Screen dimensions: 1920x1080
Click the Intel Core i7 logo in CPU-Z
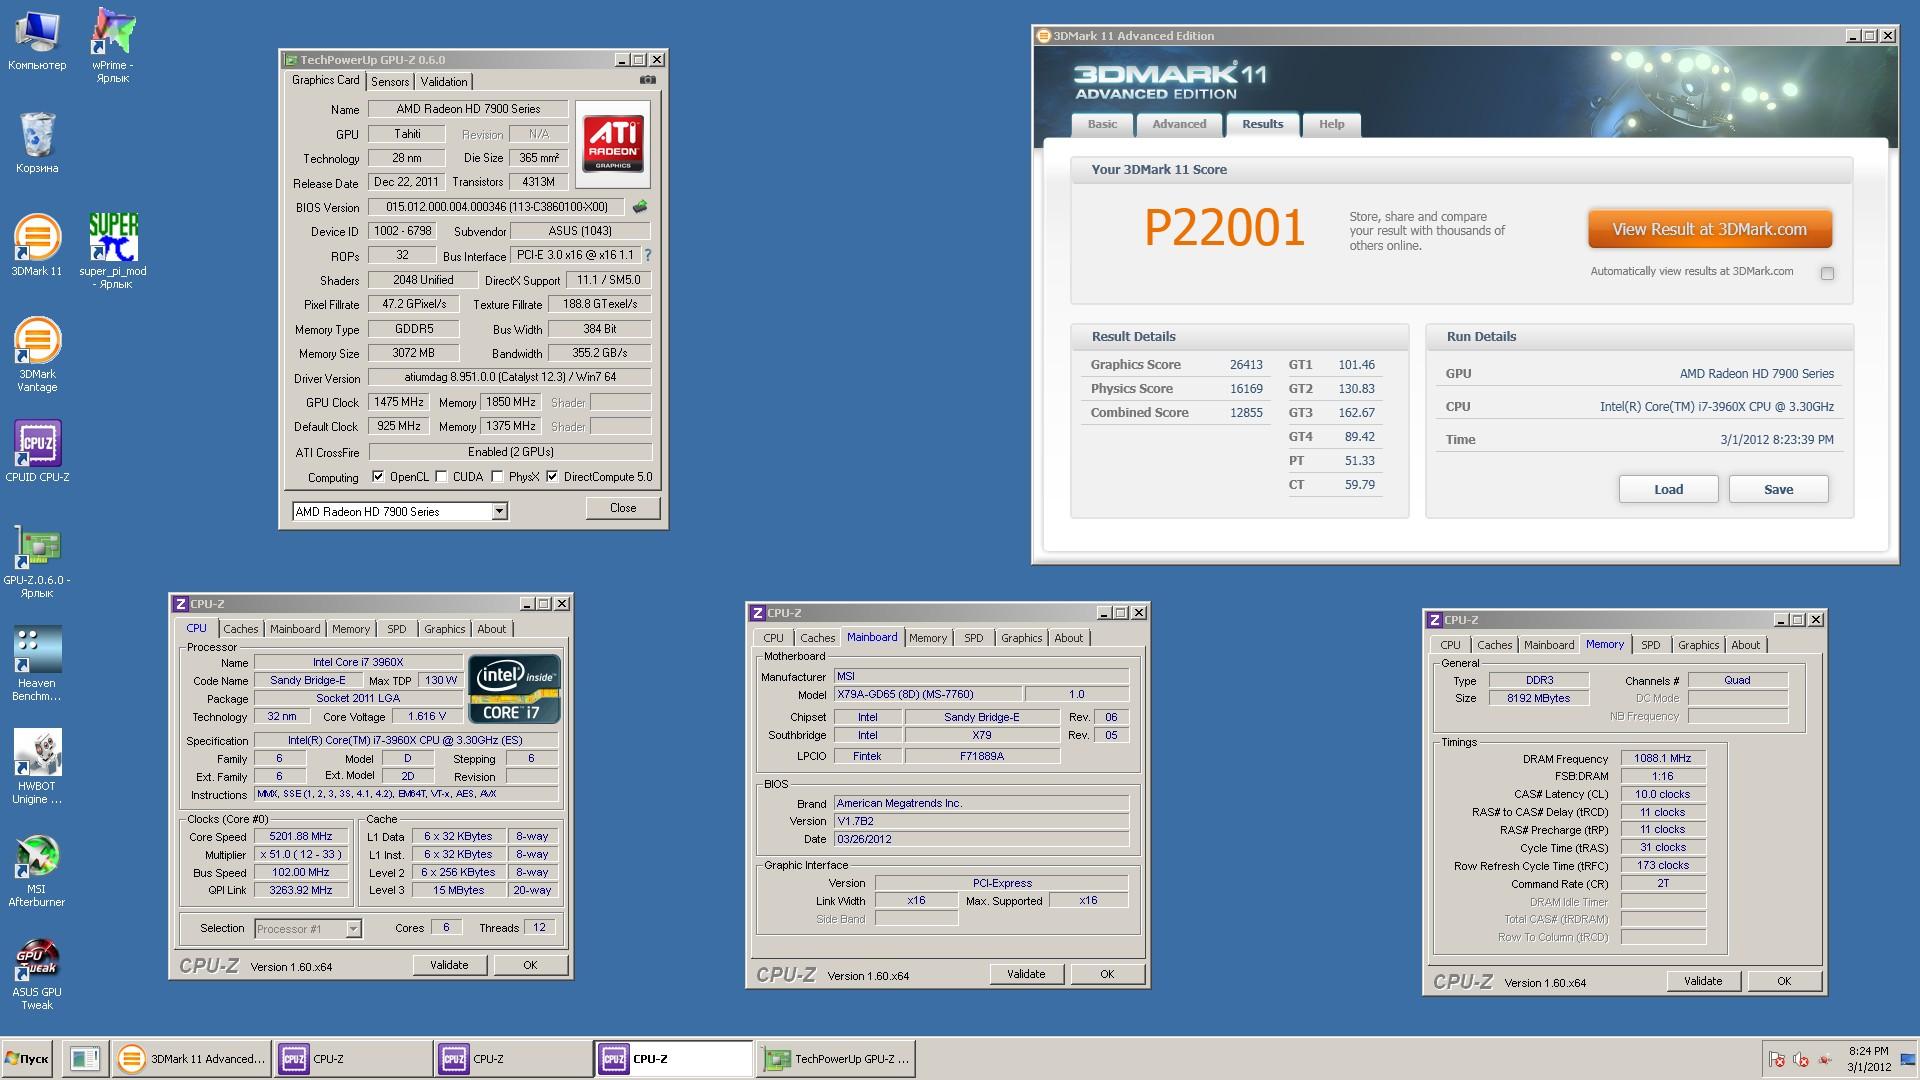(514, 689)
